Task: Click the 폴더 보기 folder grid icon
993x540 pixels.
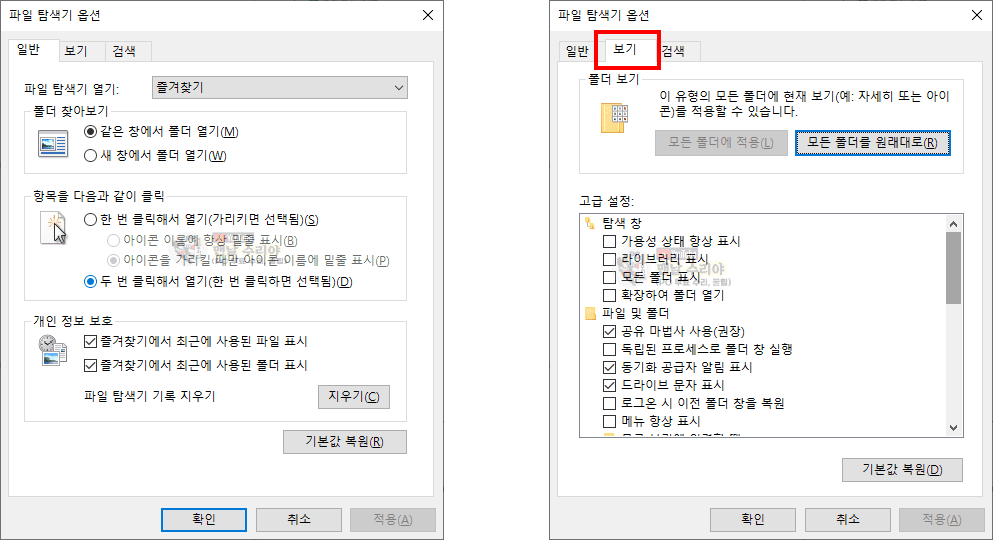Action: coord(614,118)
